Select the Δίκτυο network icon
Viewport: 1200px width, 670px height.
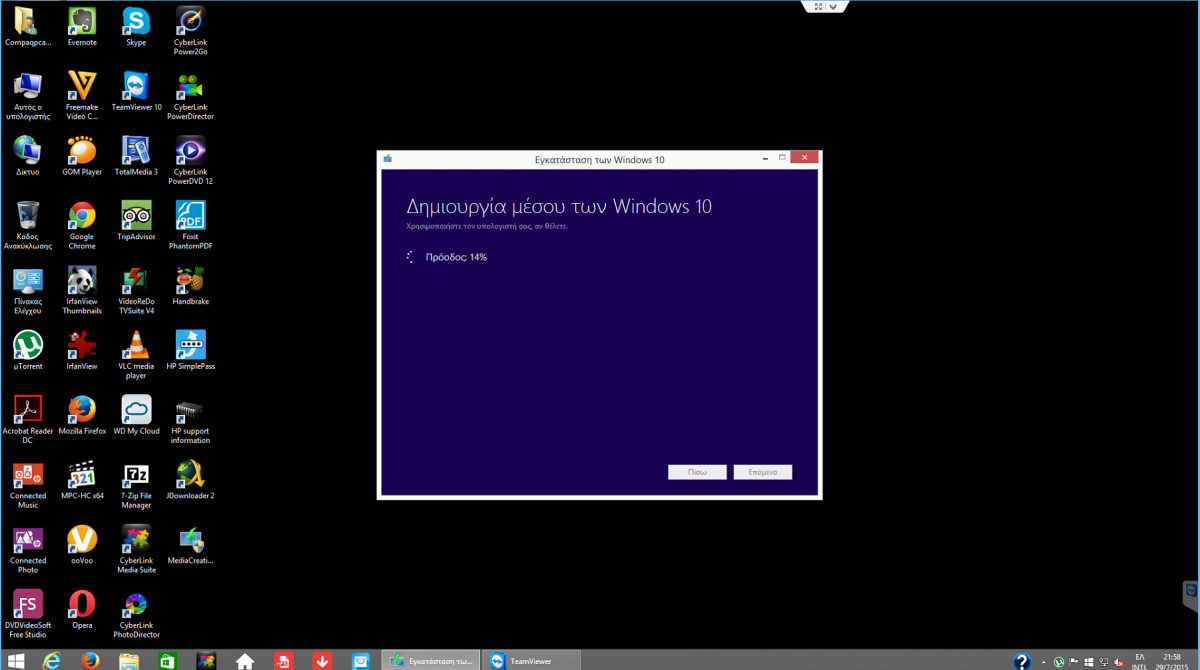28,156
